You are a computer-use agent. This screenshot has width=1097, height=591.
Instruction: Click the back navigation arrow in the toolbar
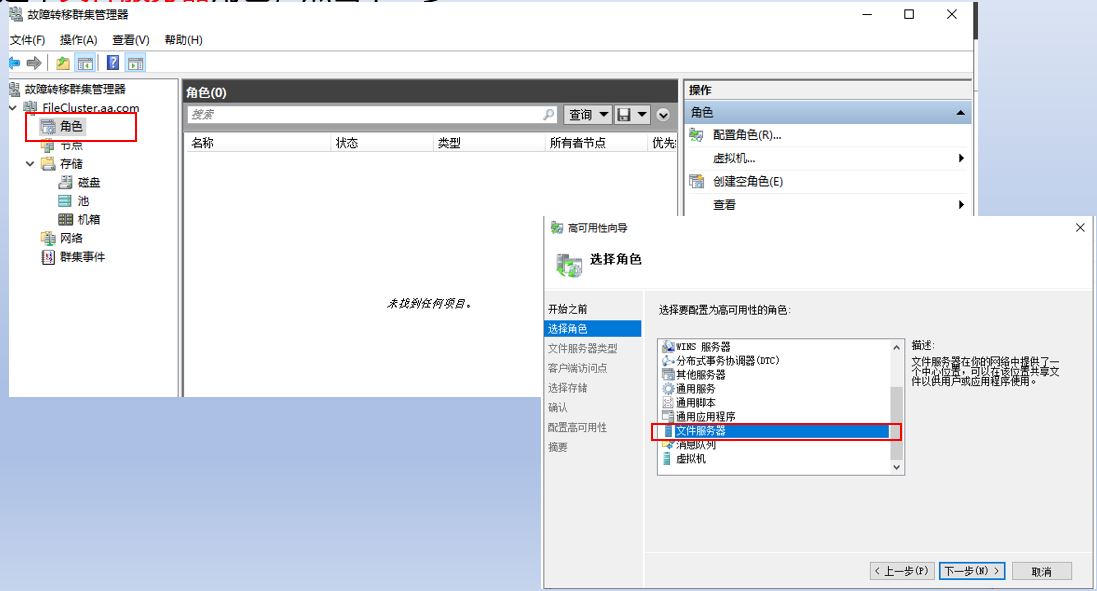click(x=15, y=61)
